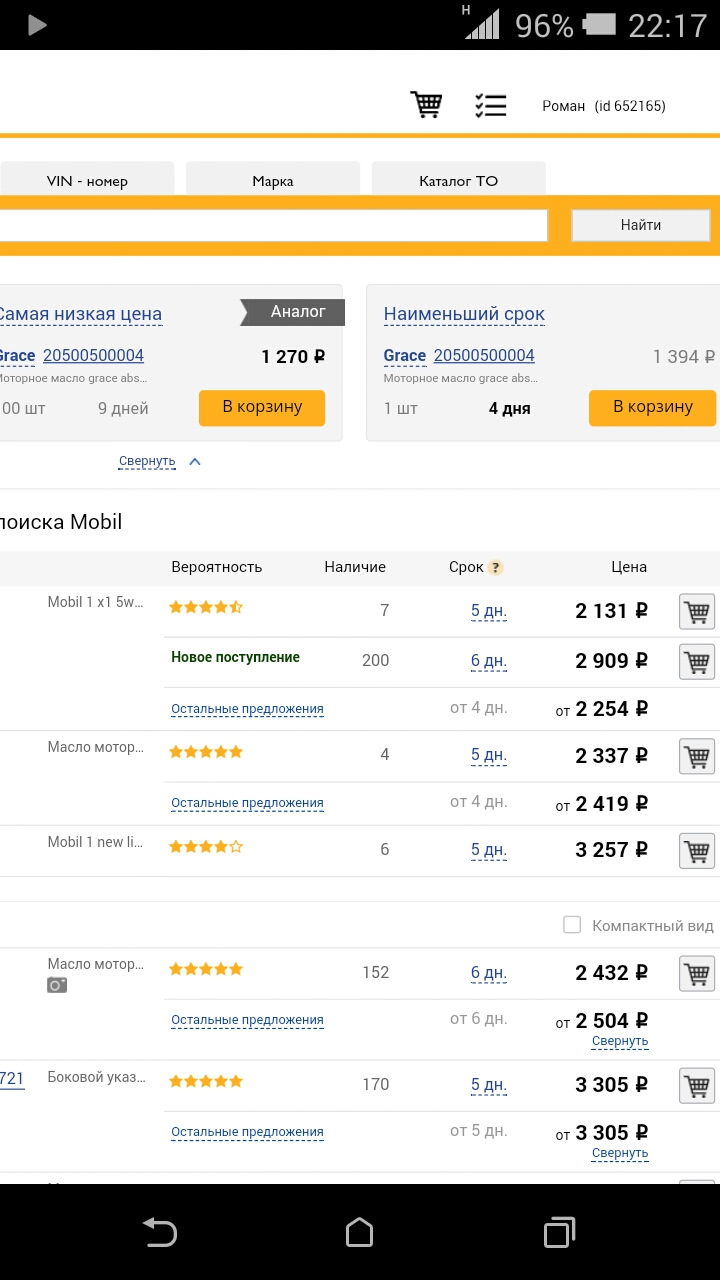This screenshot has height=1280, width=720.
Task: Click the Срок help question mark
Action: (495, 568)
